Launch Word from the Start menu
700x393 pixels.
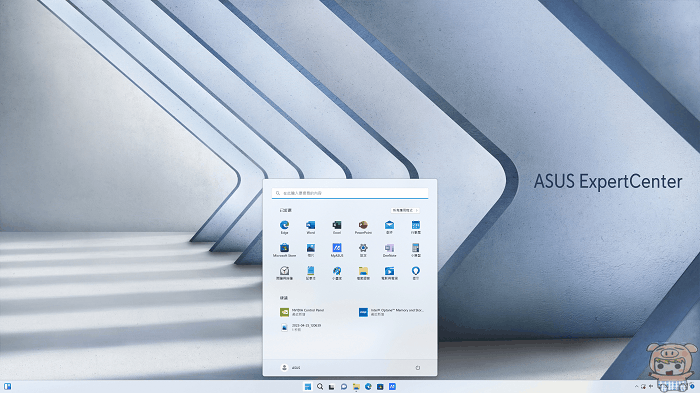(310, 227)
